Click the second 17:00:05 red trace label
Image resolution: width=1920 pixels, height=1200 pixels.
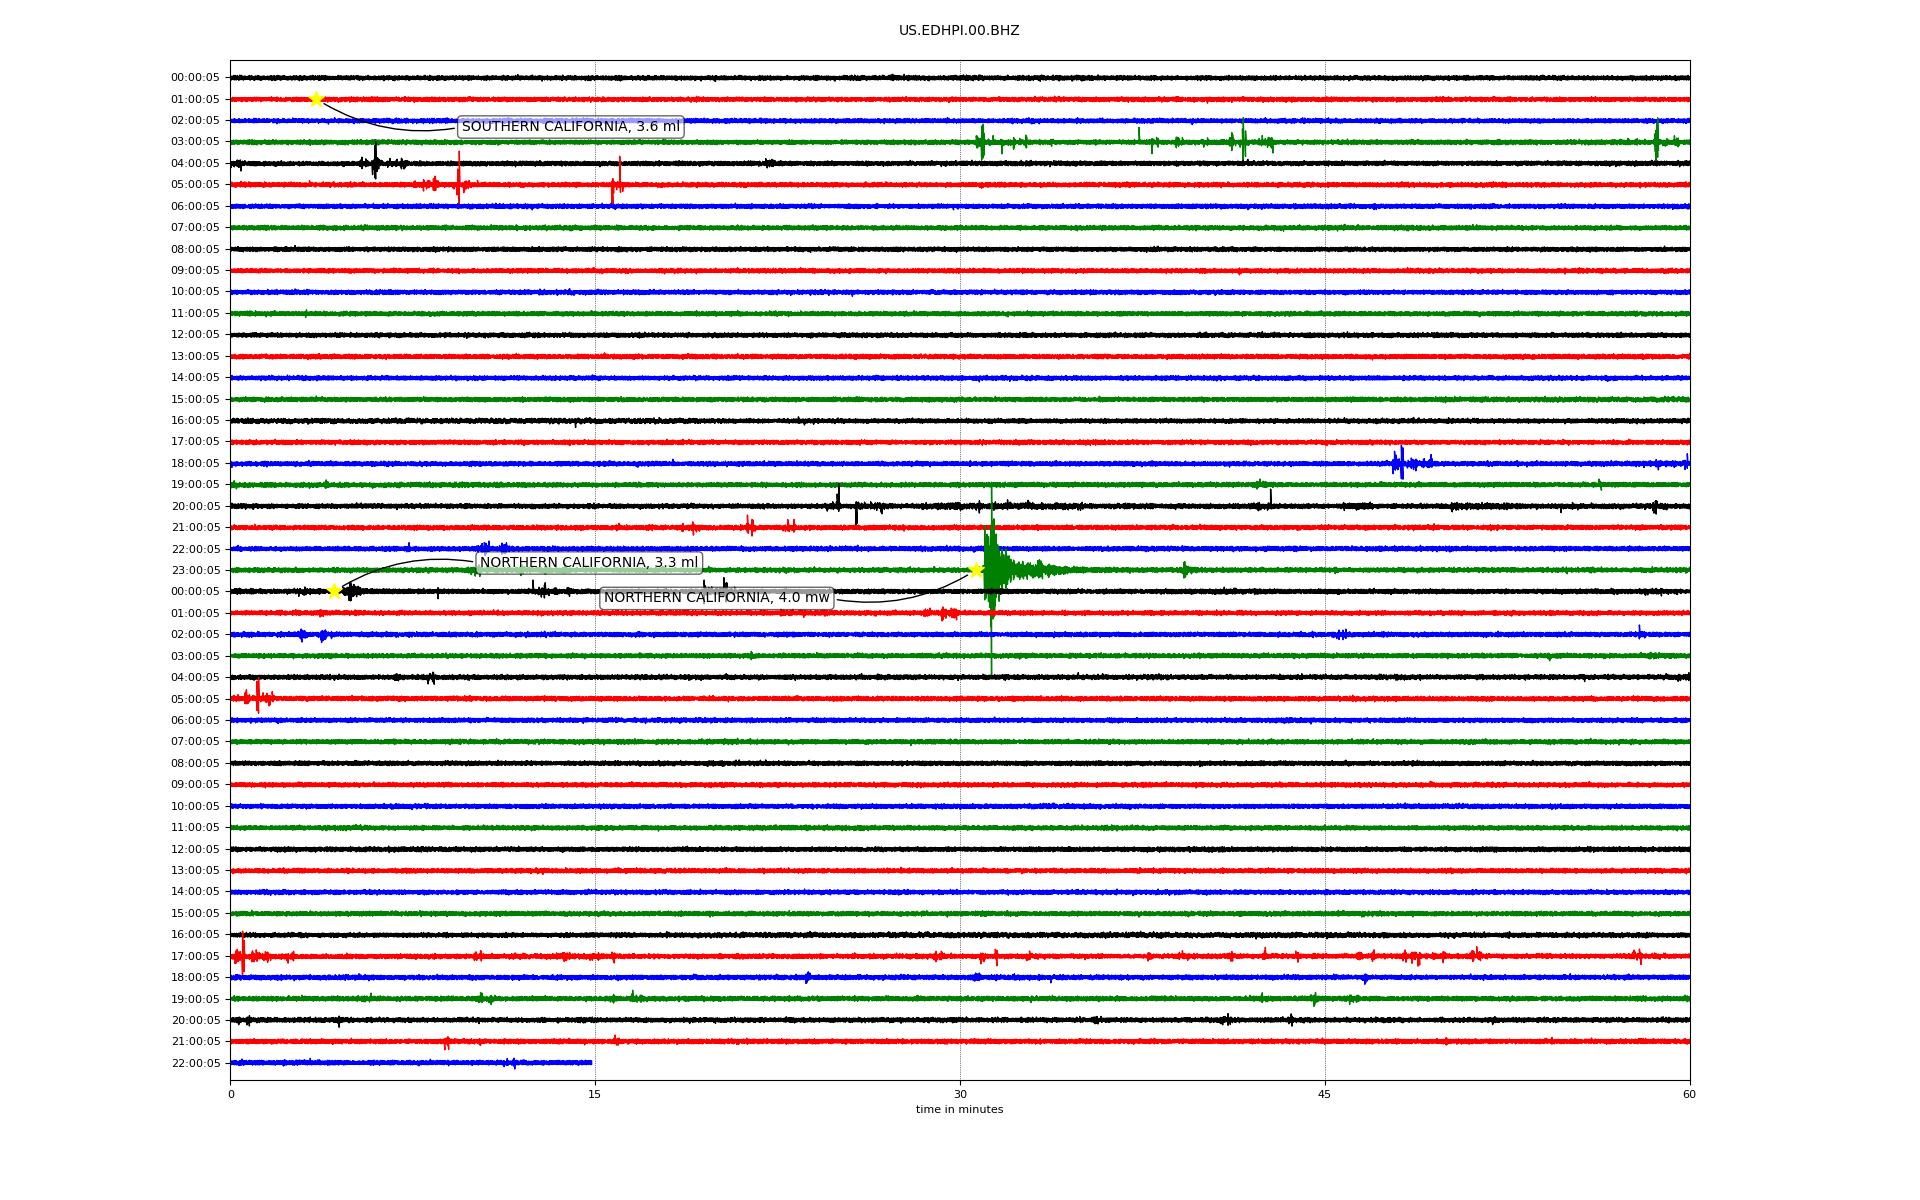pyautogui.click(x=195, y=956)
